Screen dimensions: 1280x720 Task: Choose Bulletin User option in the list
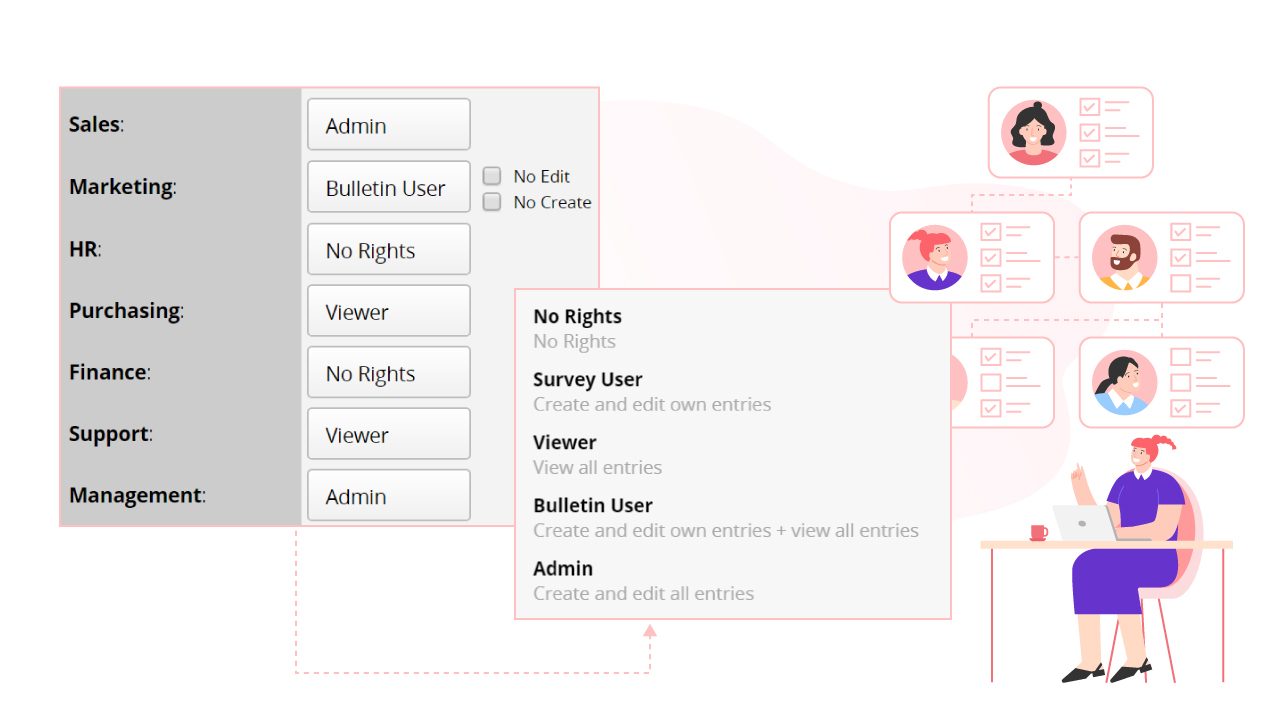click(593, 506)
